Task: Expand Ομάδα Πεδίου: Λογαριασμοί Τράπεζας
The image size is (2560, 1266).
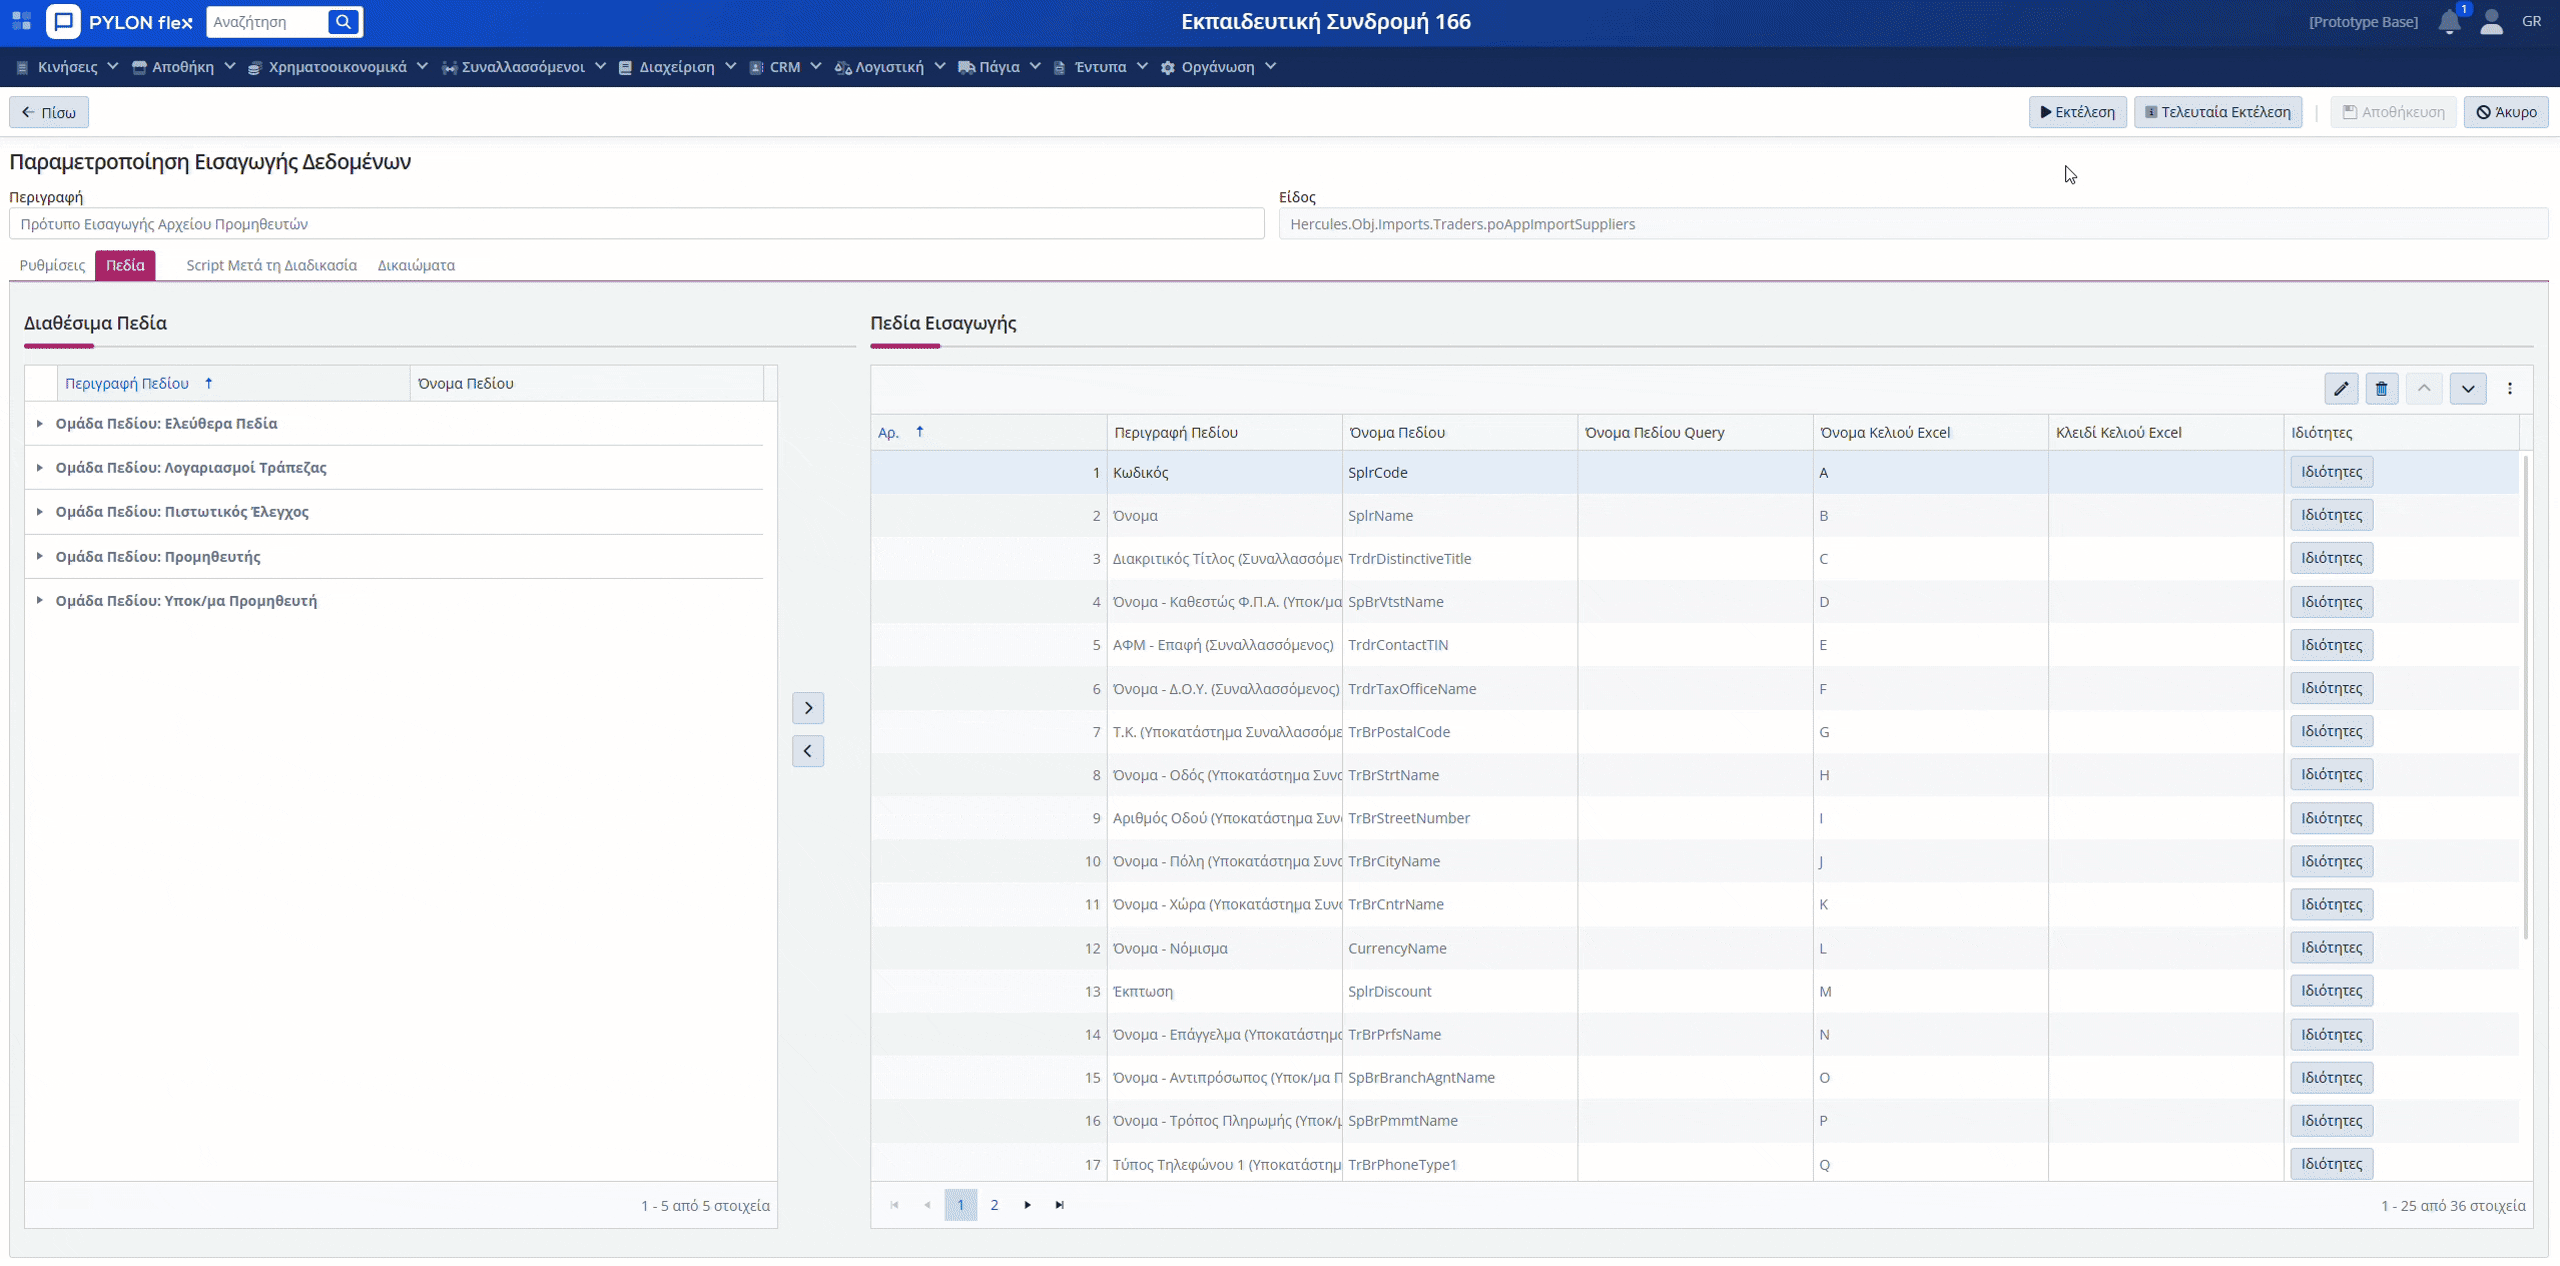Action: click(x=39, y=468)
